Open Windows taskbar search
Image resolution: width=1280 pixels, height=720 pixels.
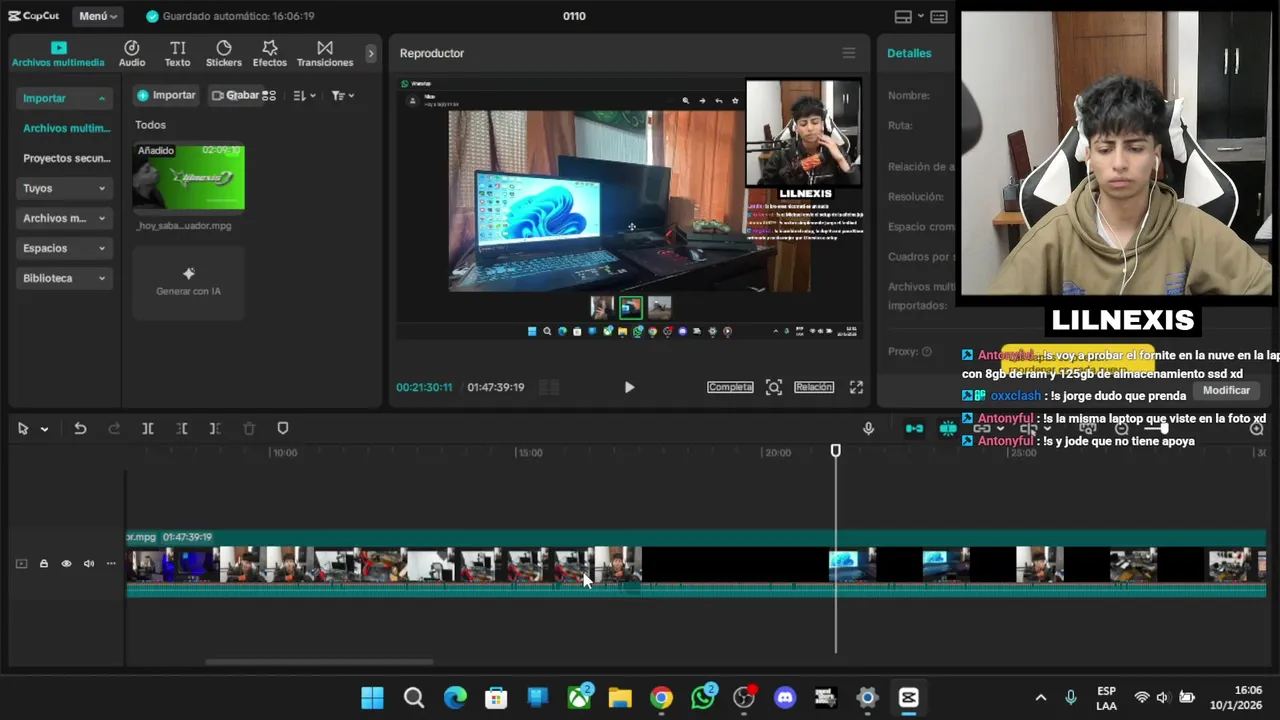tap(414, 697)
